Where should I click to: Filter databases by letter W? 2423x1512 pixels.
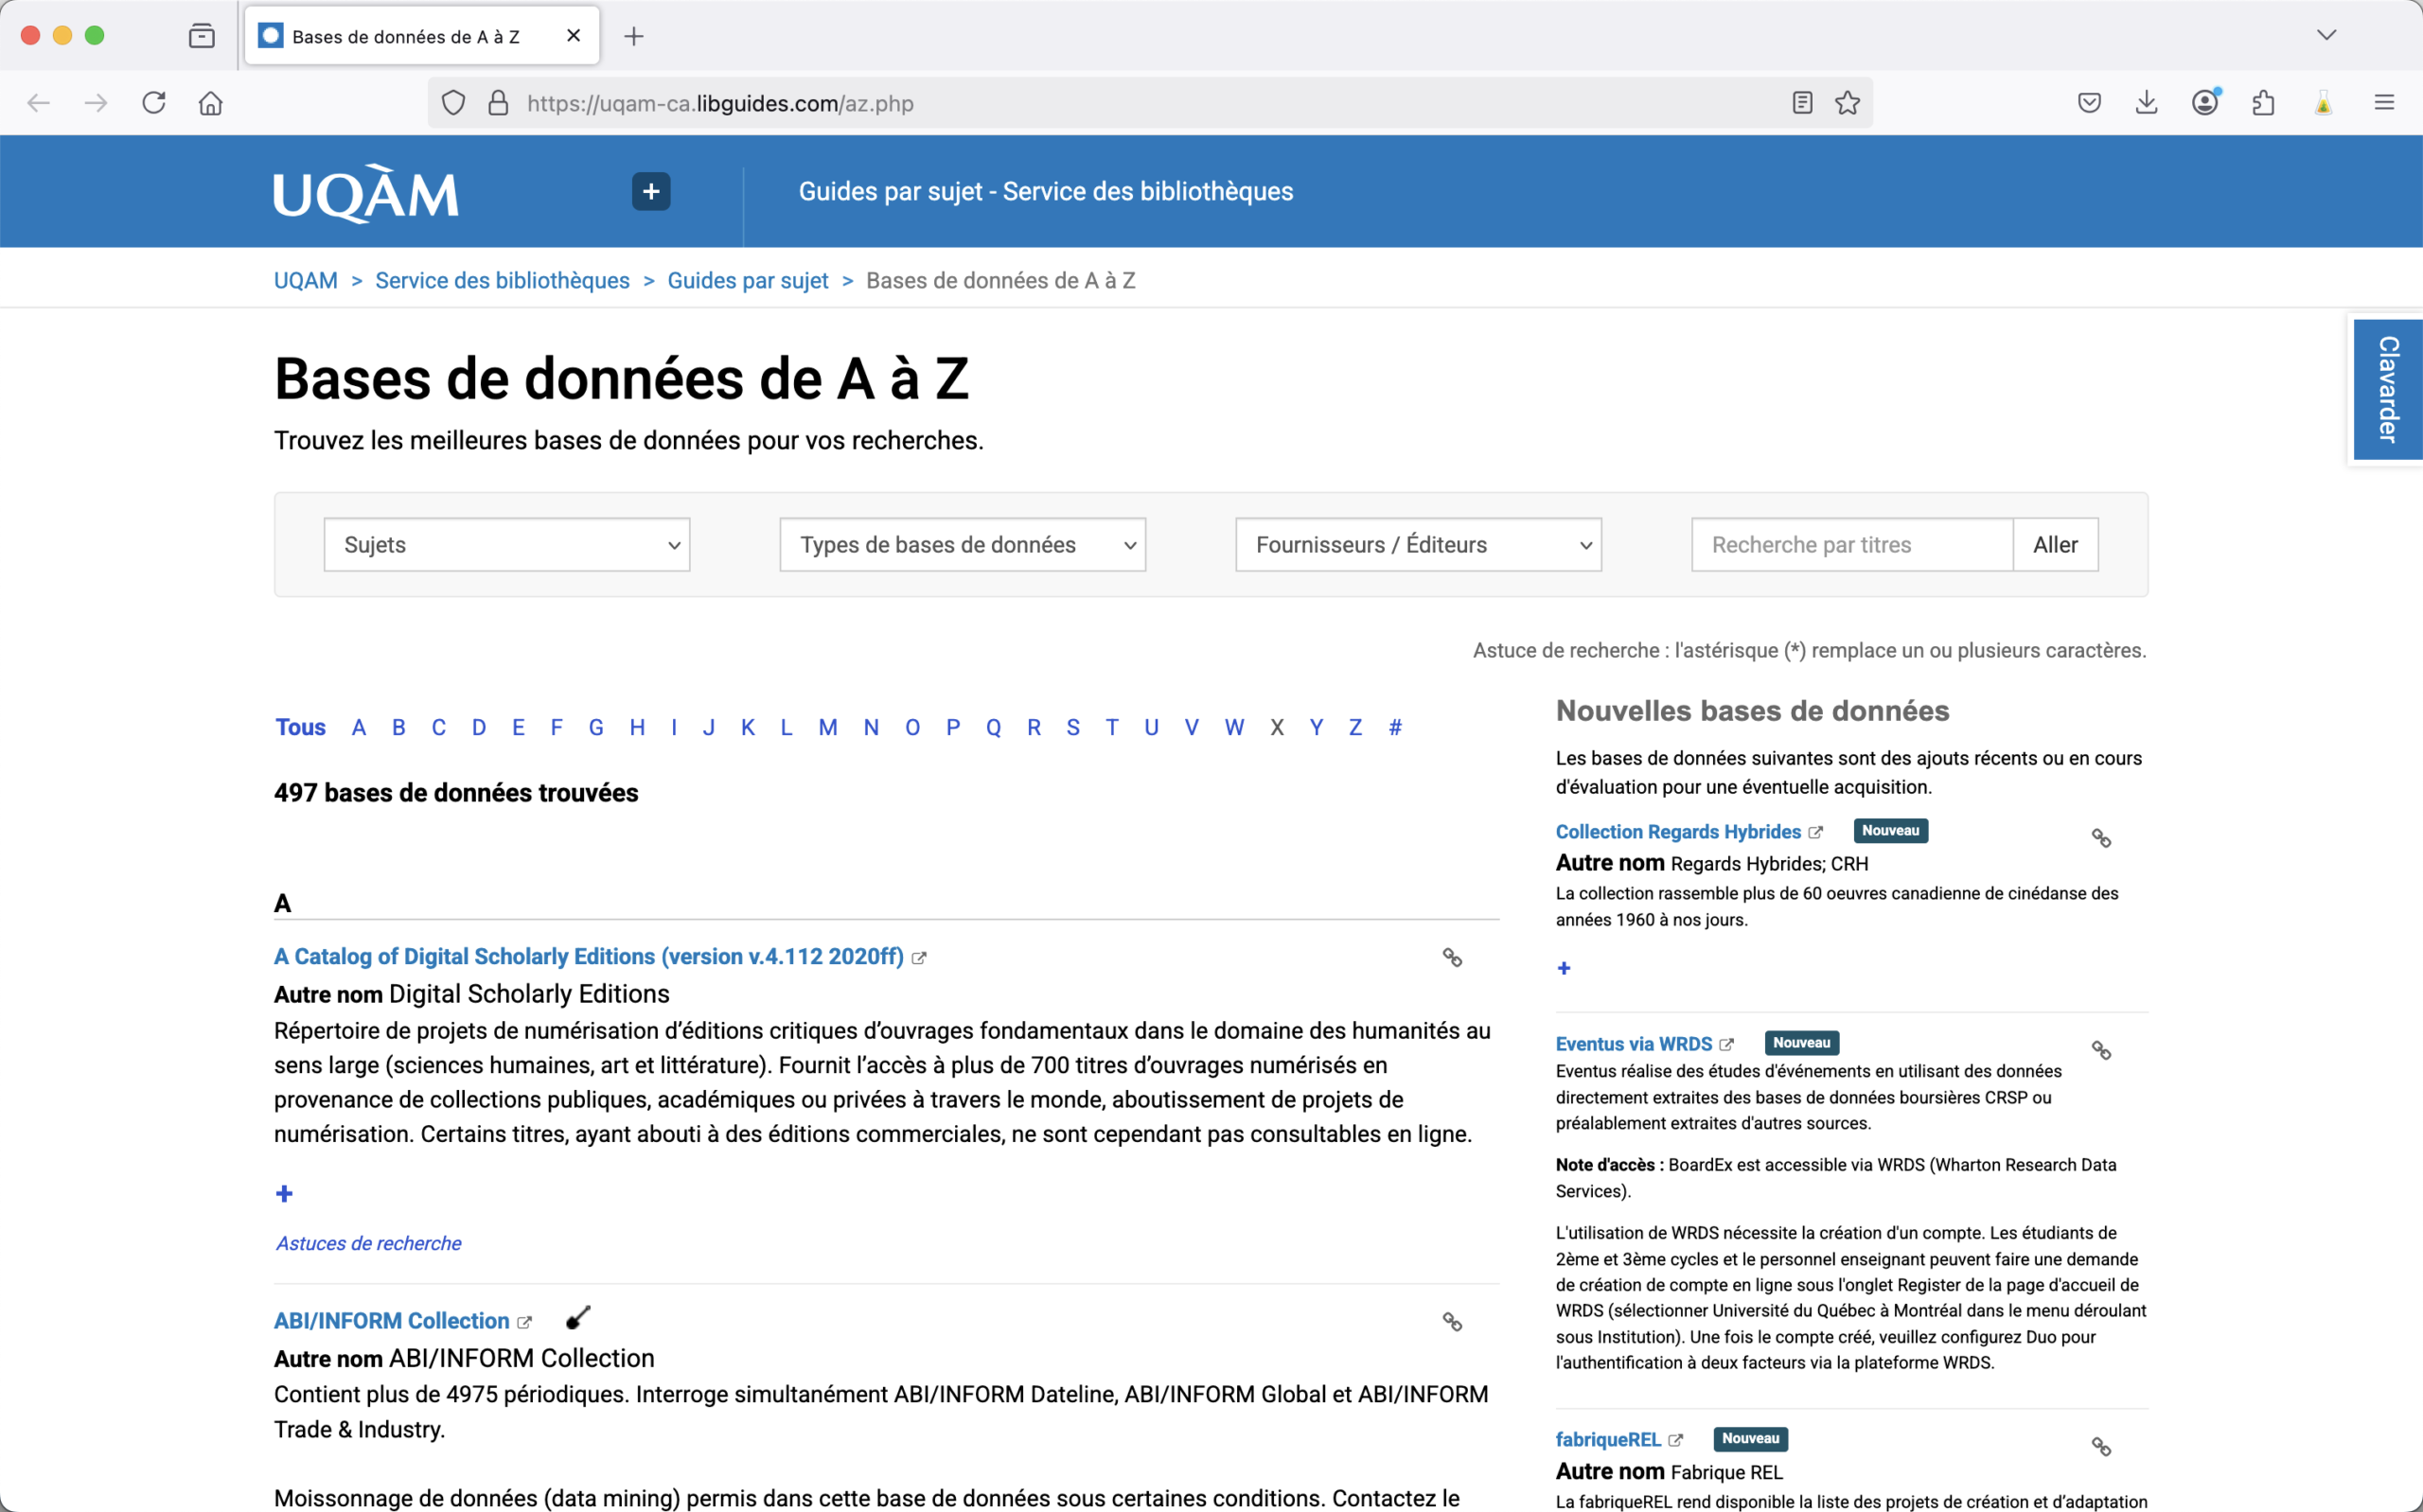[1234, 727]
